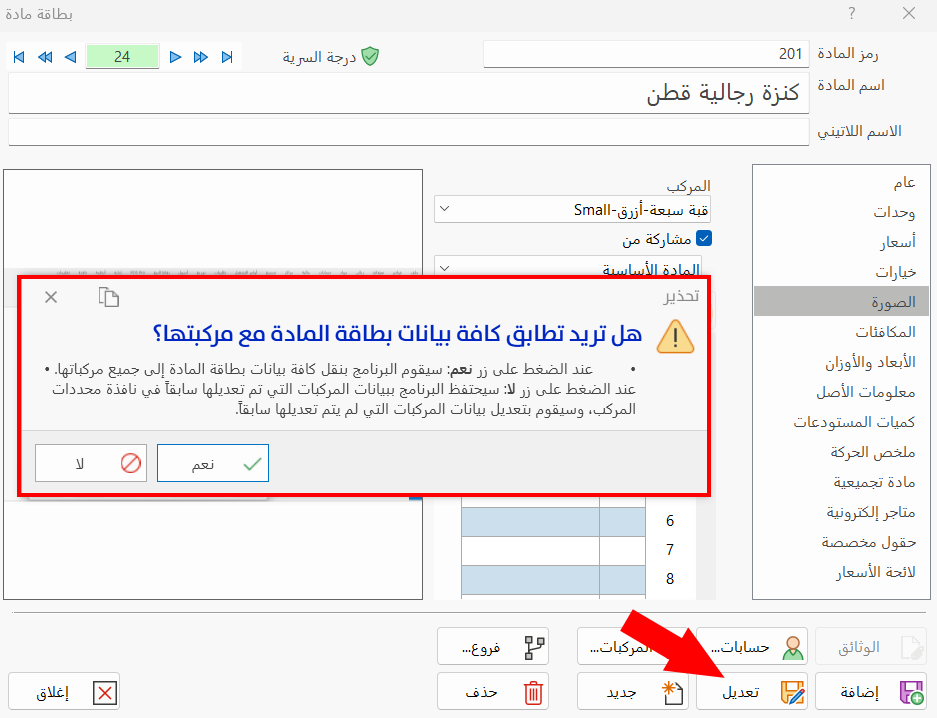The width and height of the screenshot is (937, 718).
Task: Switch to the عام tab
Action: 841,182
